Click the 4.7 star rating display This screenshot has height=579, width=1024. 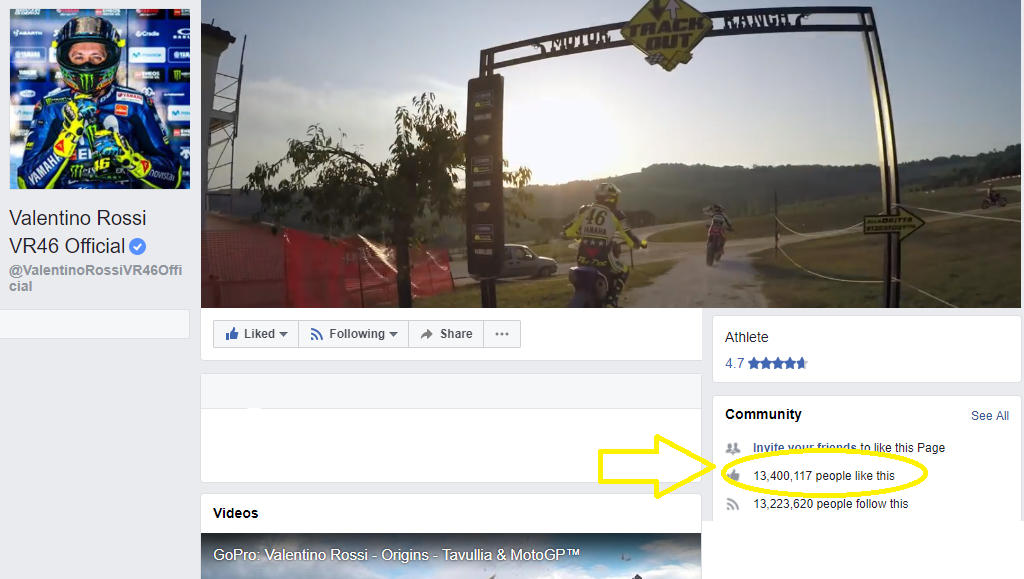pyautogui.click(x=765, y=362)
